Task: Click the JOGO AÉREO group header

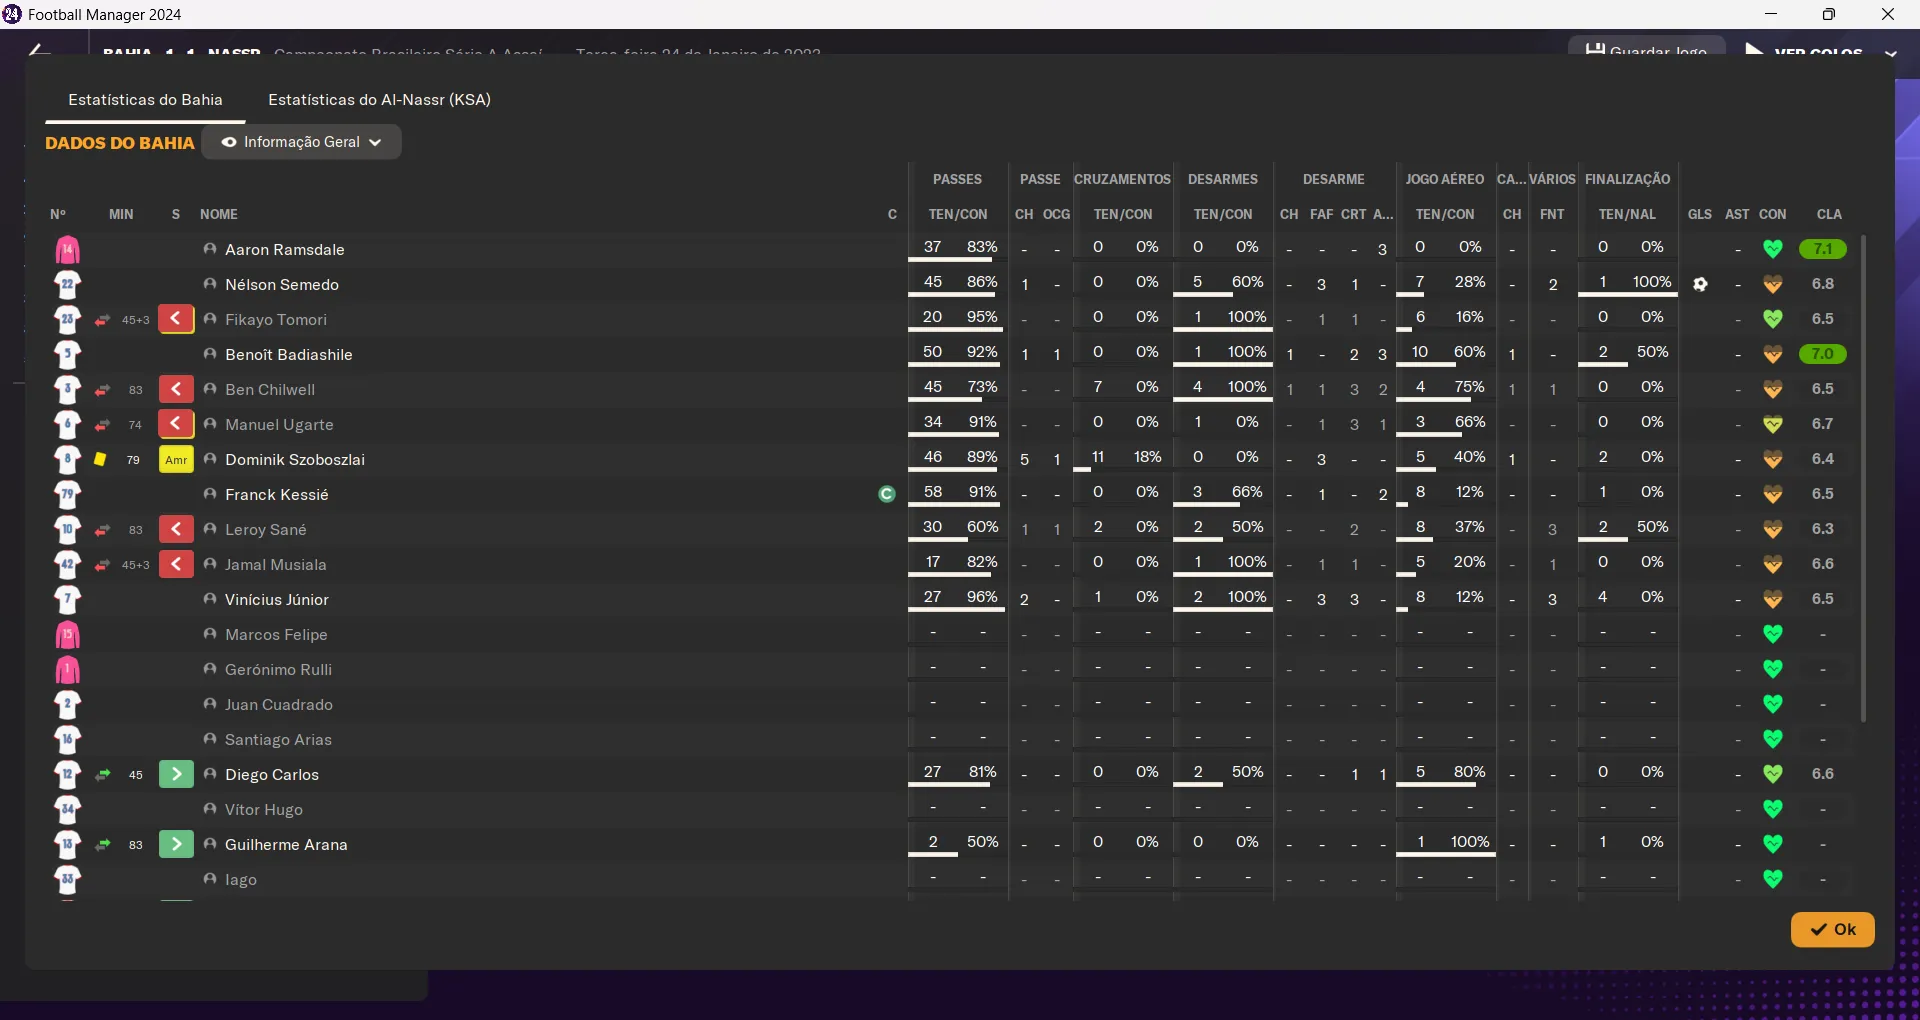Action: click(x=1445, y=180)
